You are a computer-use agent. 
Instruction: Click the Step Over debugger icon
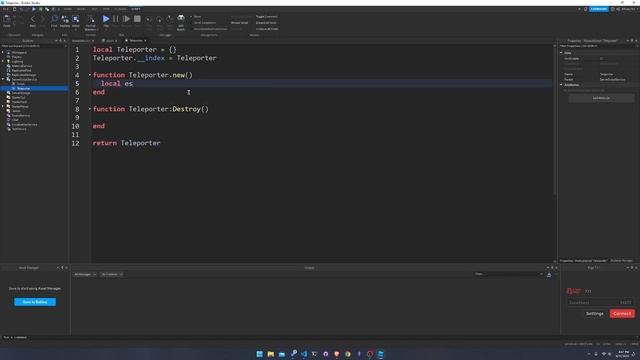pyautogui.click(x=159, y=20)
